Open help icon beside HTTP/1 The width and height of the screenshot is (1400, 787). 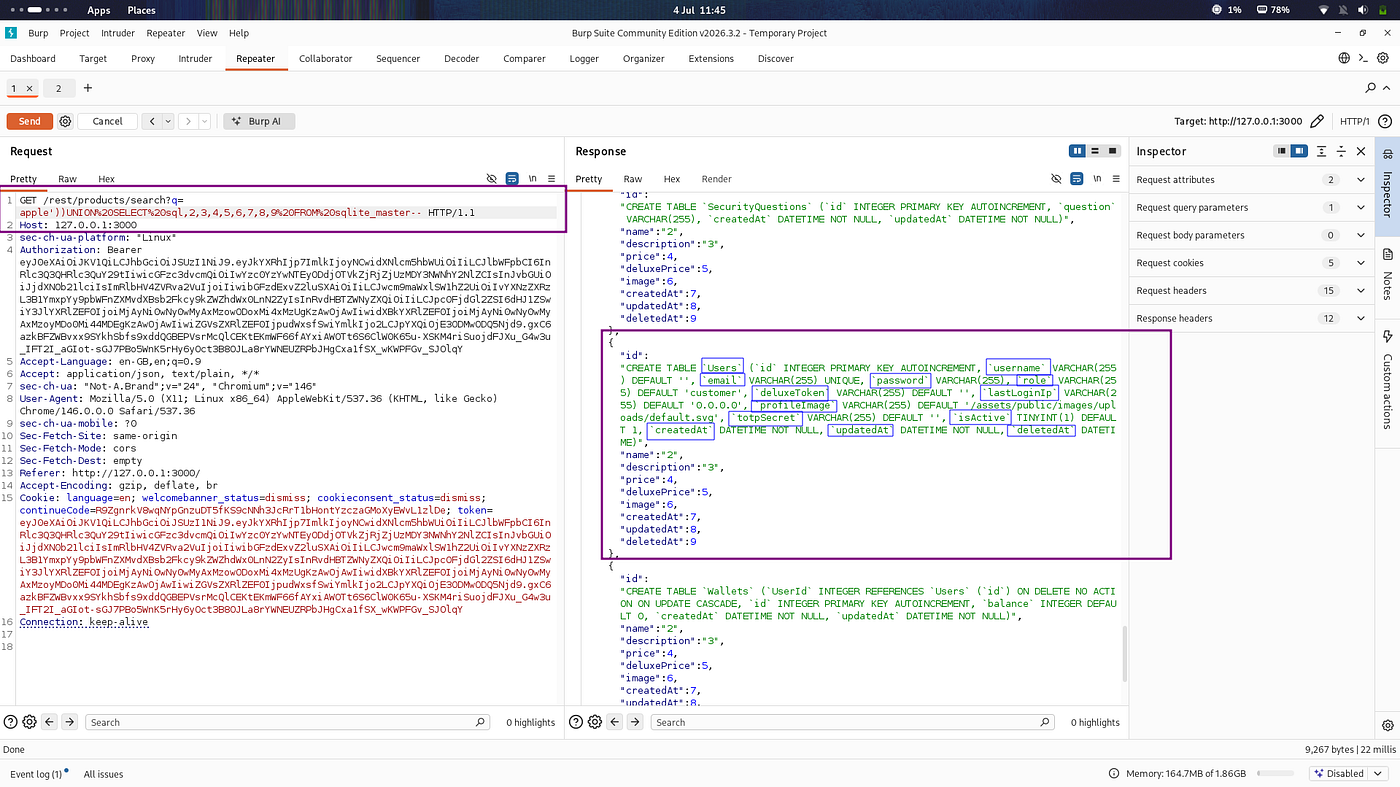point(1387,121)
